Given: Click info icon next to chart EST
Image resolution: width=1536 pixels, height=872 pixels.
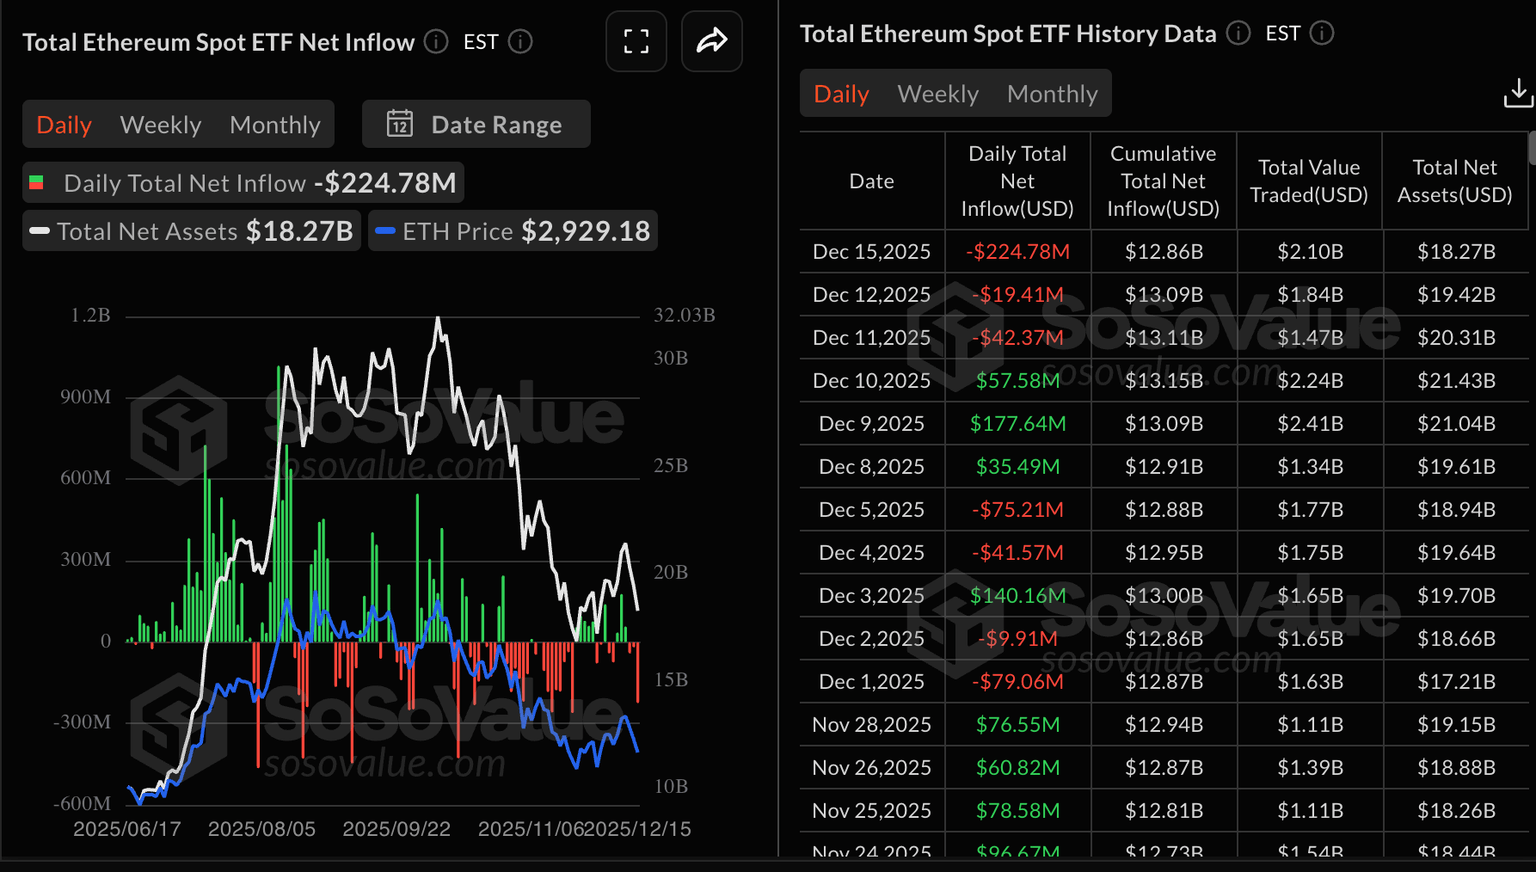Looking at the screenshot, I should [x=520, y=42].
